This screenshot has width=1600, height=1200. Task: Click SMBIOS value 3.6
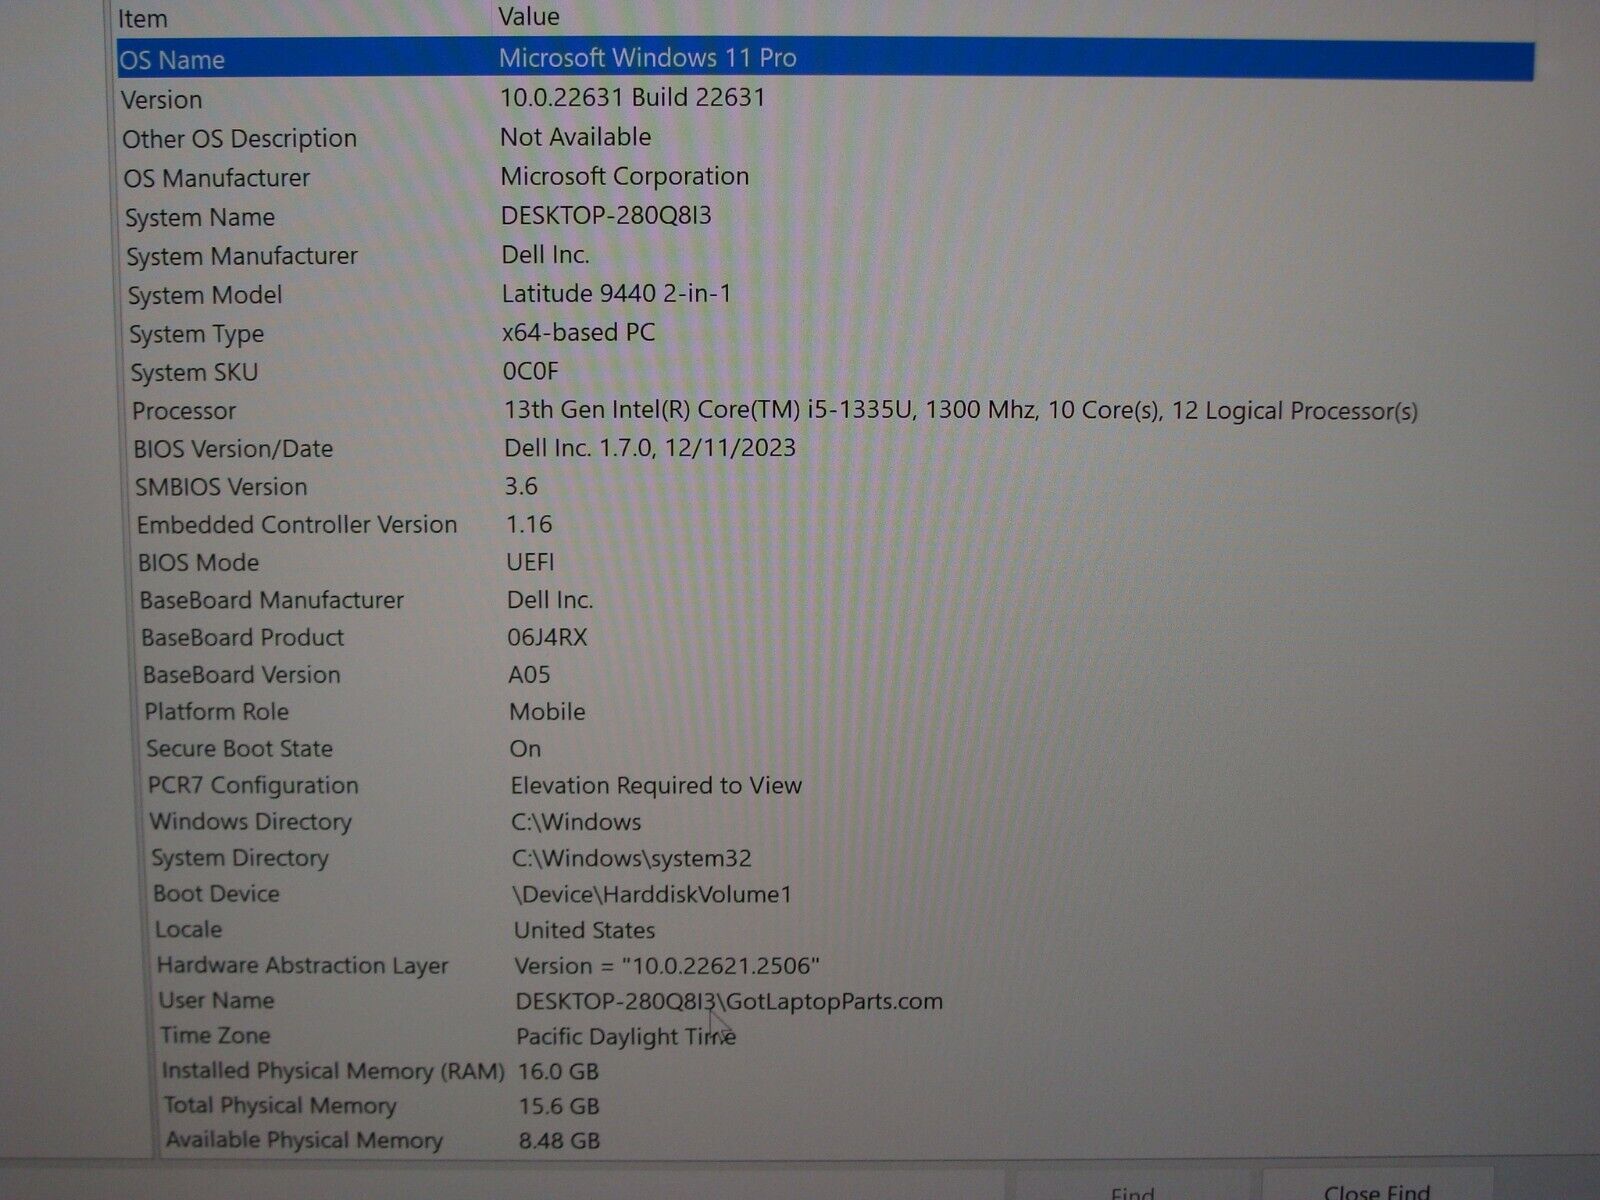point(521,486)
